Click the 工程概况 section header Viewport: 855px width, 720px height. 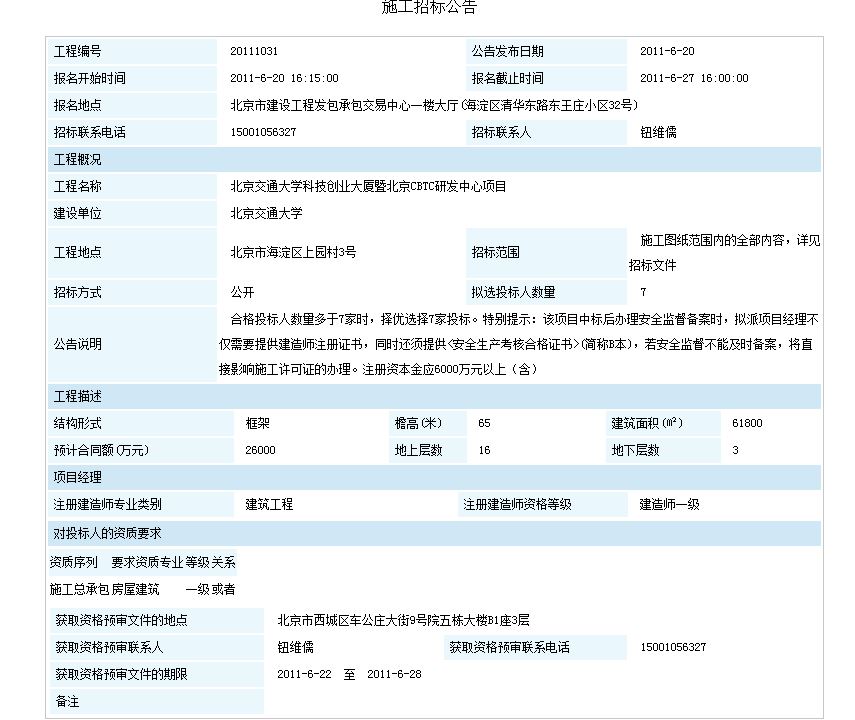(78, 160)
